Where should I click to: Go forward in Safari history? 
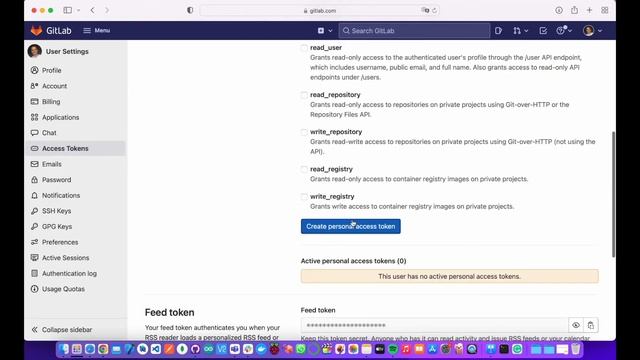click(x=107, y=10)
